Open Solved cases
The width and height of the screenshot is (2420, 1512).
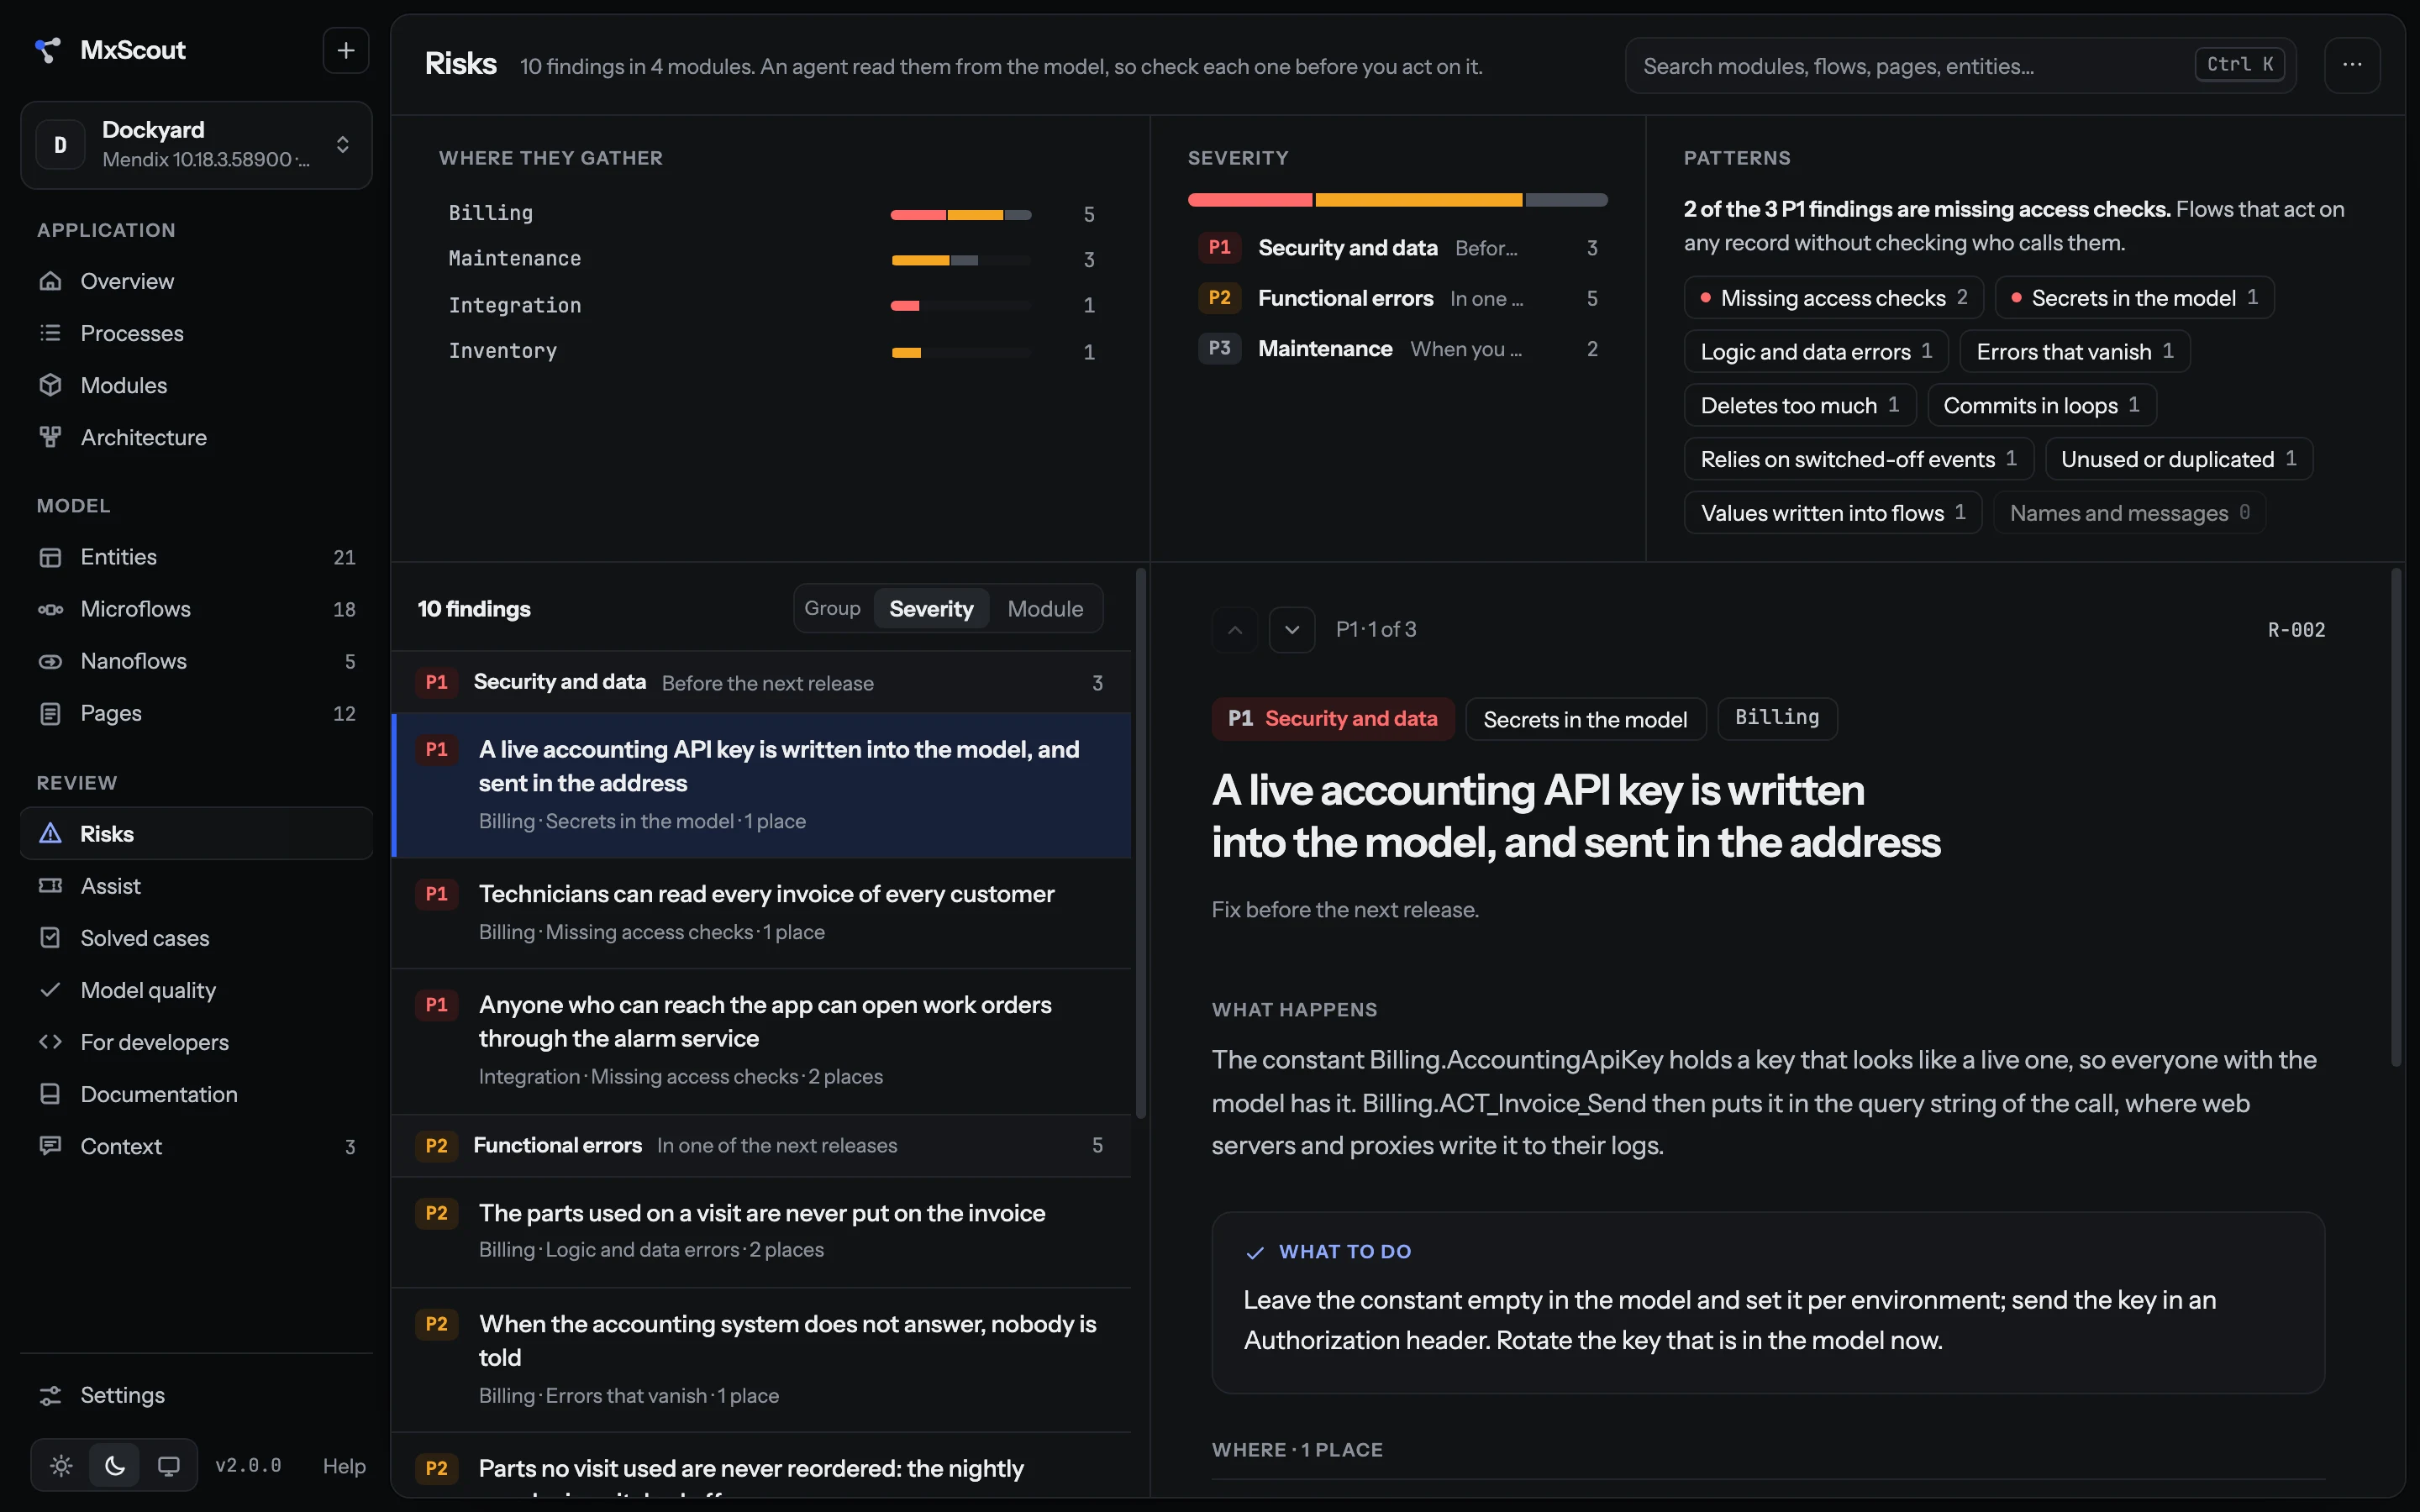[x=196, y=938]
